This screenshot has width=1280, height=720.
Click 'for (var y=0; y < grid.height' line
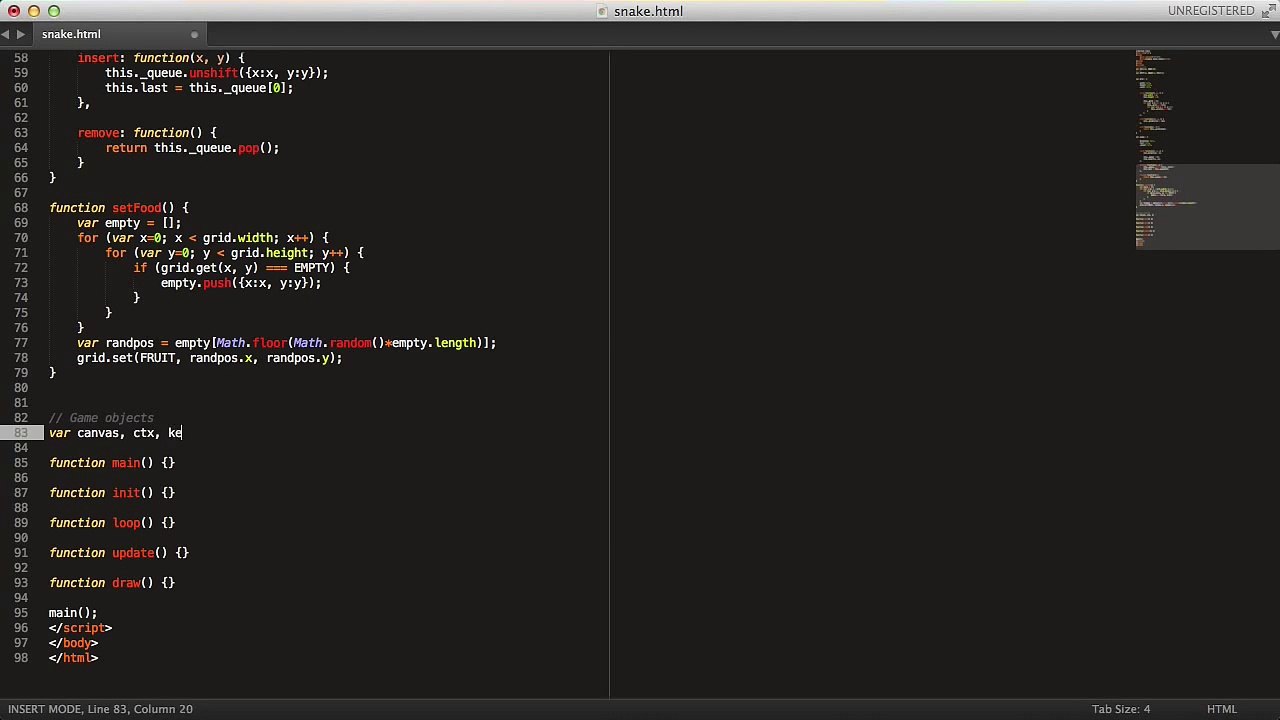(234, 253)
